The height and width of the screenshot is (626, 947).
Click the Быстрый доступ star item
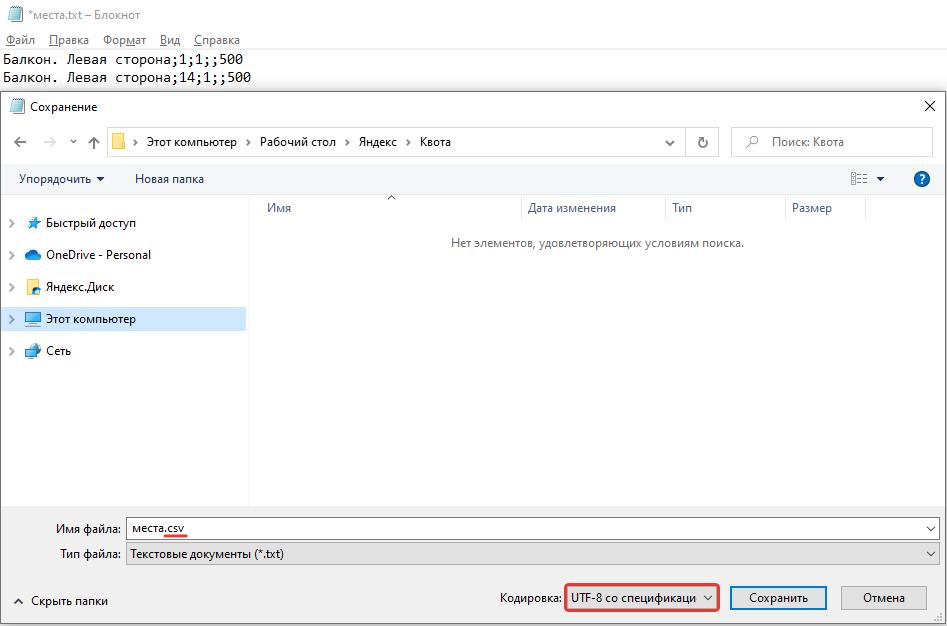point(90,223)
